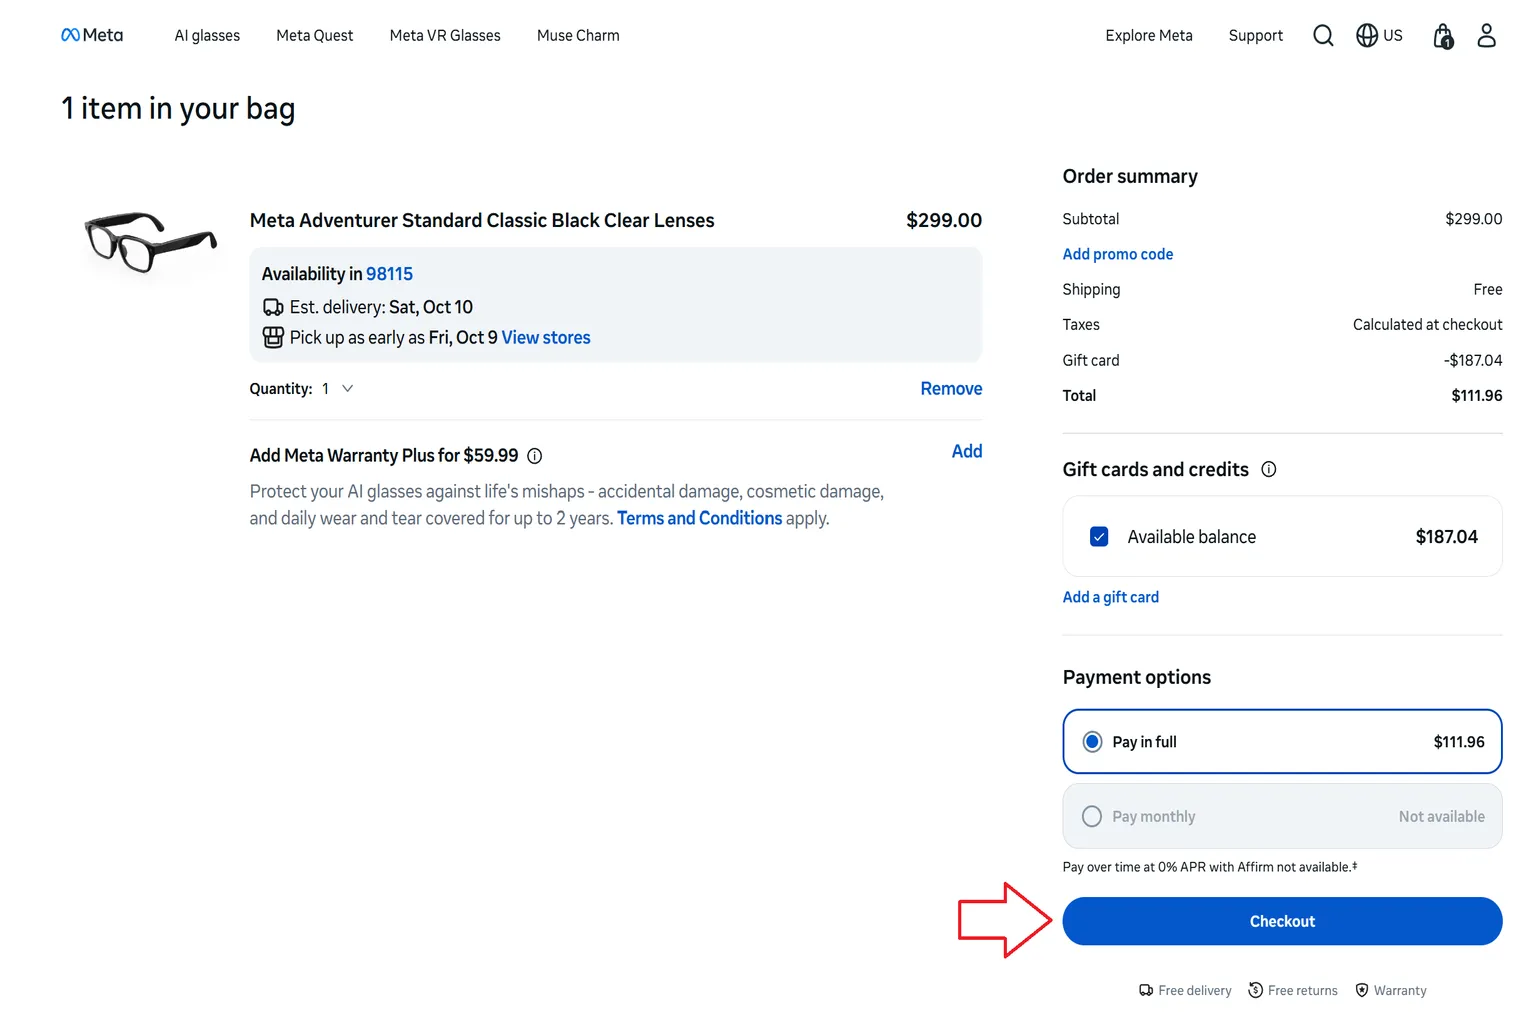Open the Support menu

point(1256,36)
